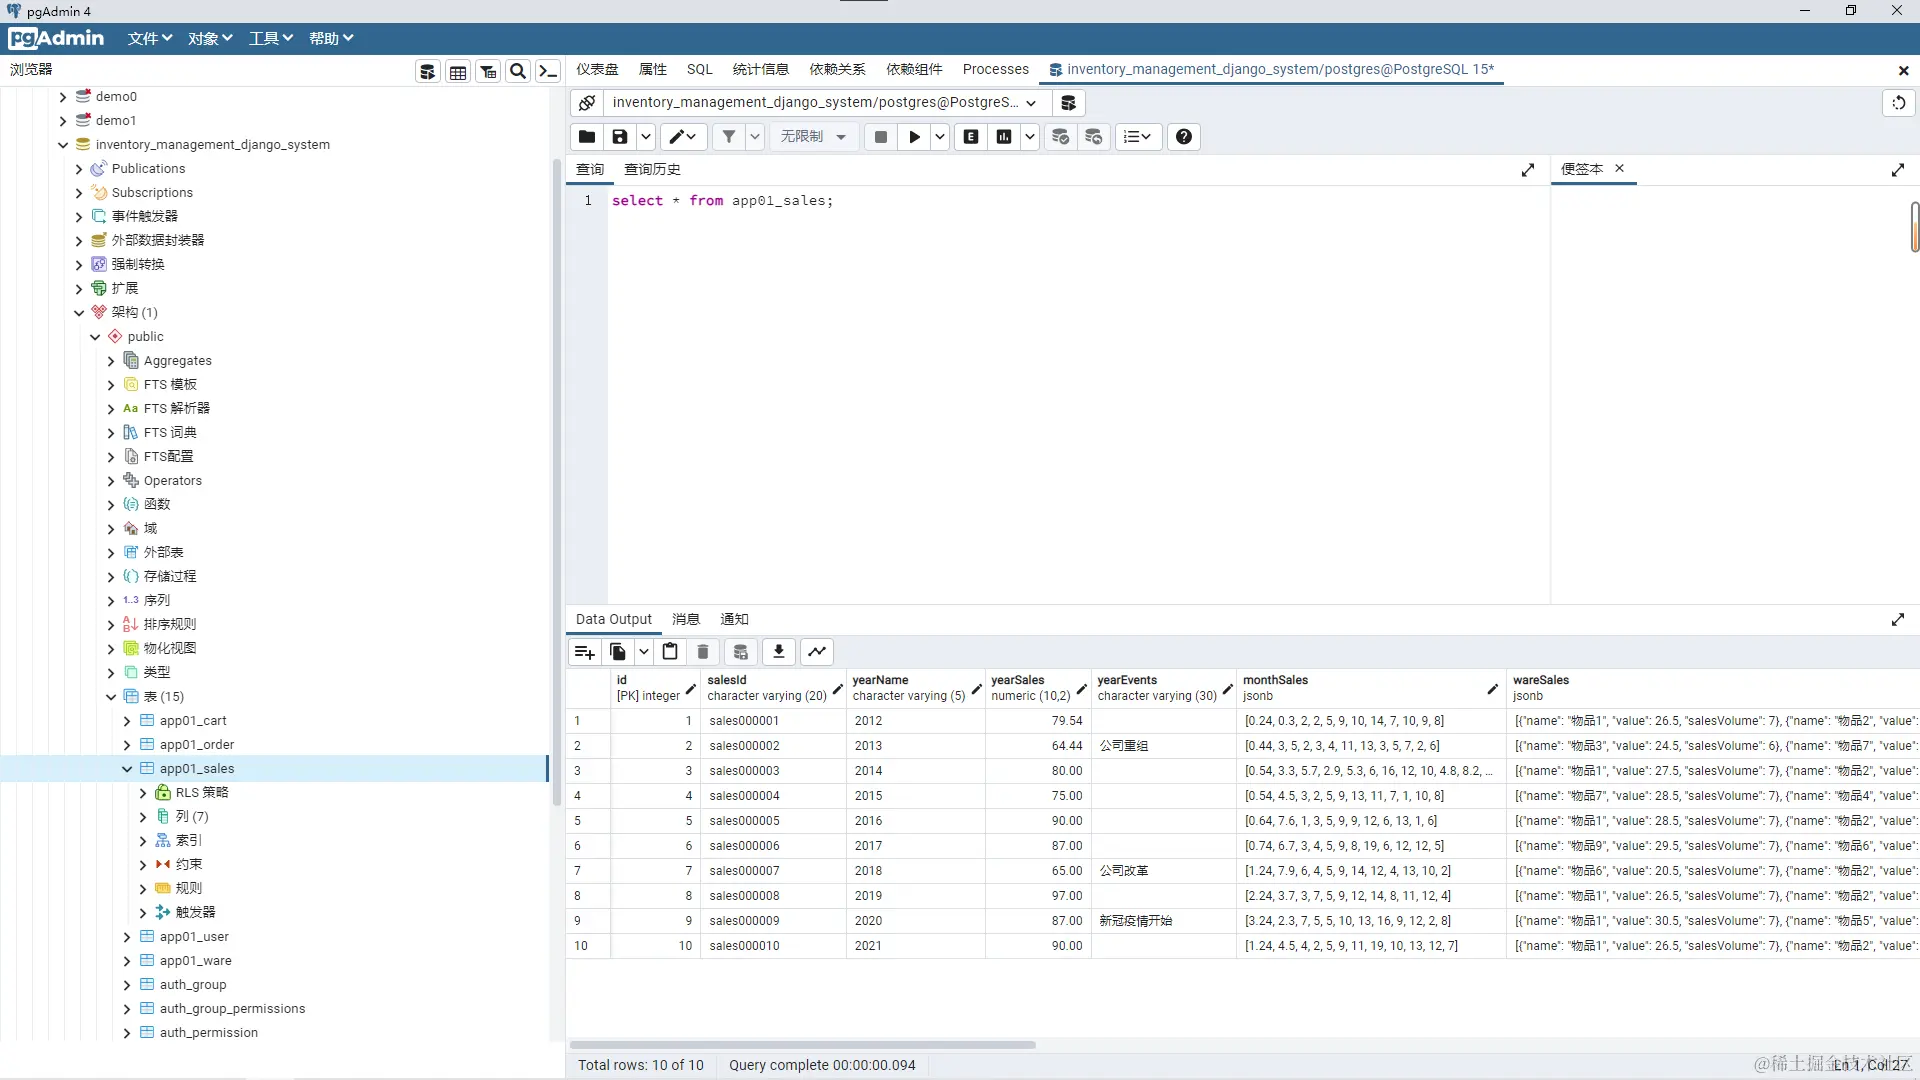Switch to the SQL tab
The height and width of the screenshot is (1080, 1920).
[700, 69]
